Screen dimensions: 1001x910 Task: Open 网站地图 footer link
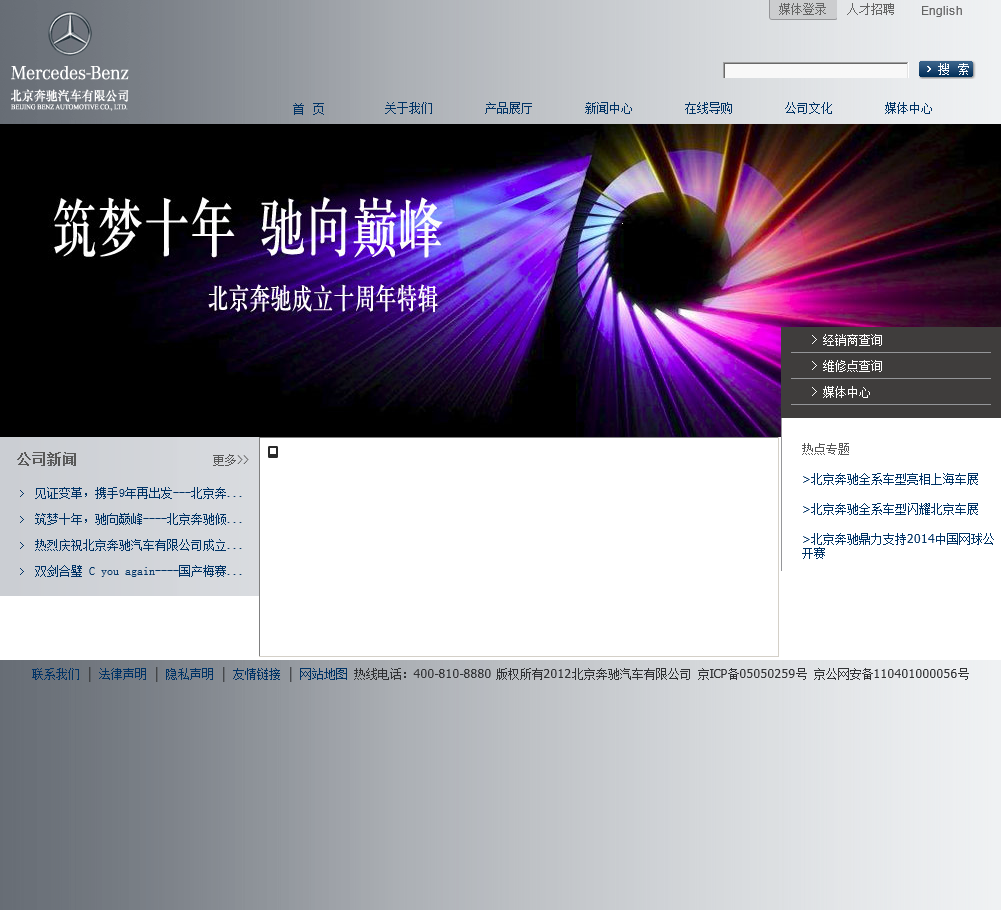pos(323,674)
